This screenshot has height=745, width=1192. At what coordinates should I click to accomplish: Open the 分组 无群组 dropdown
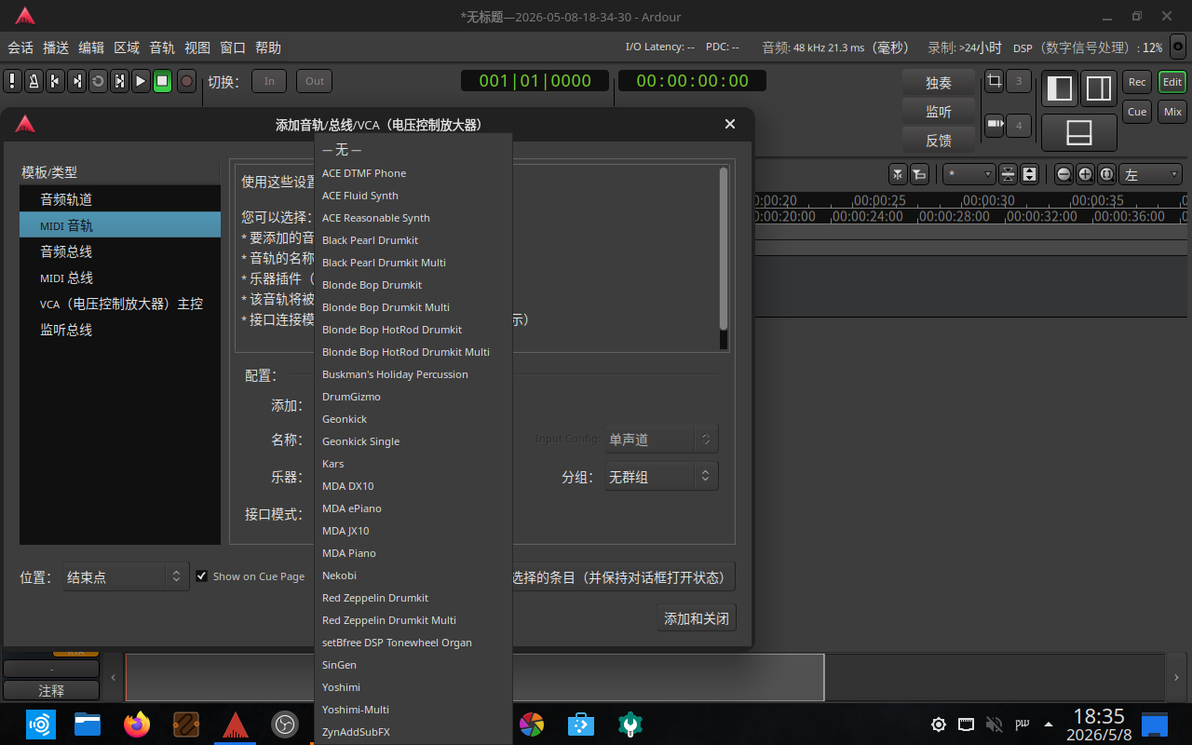point(661,477)
